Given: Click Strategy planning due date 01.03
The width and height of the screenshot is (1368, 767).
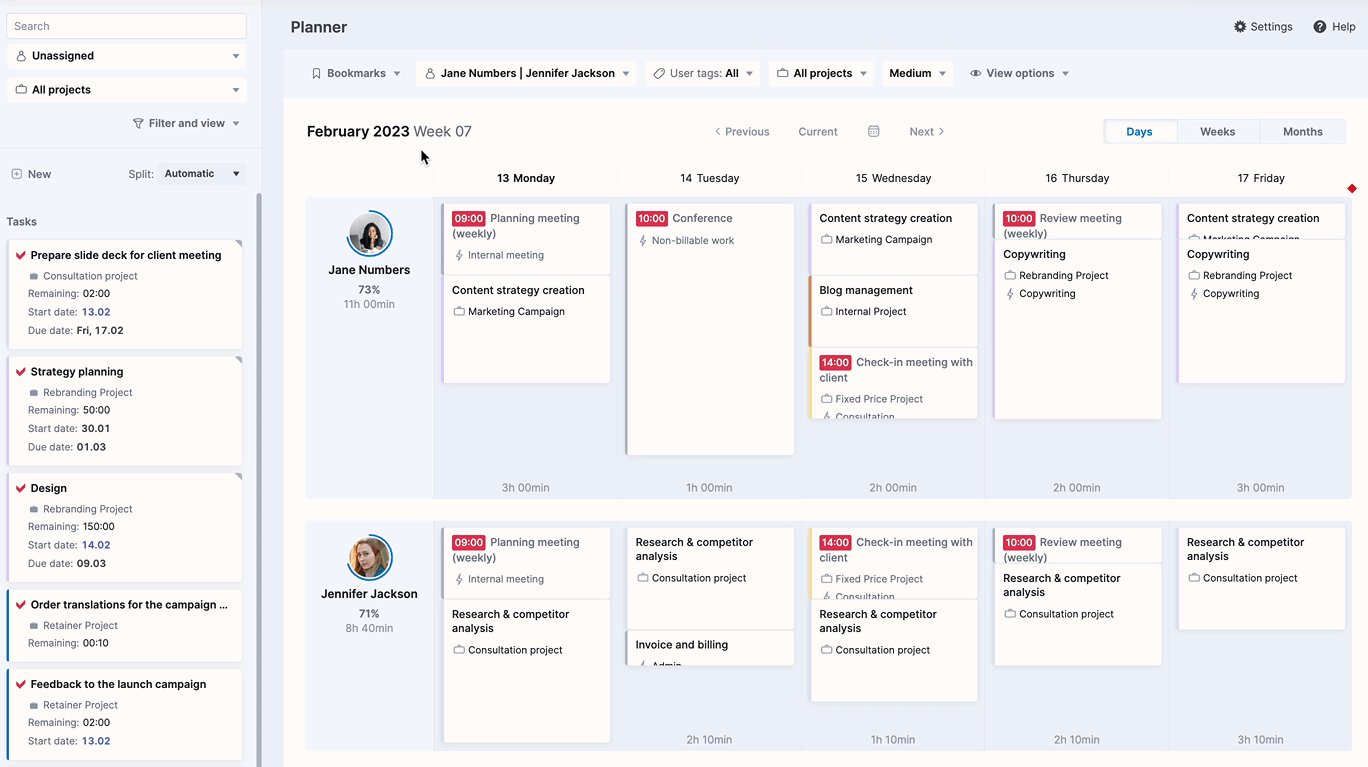Looking at the screenshot, I should (91, 447).
